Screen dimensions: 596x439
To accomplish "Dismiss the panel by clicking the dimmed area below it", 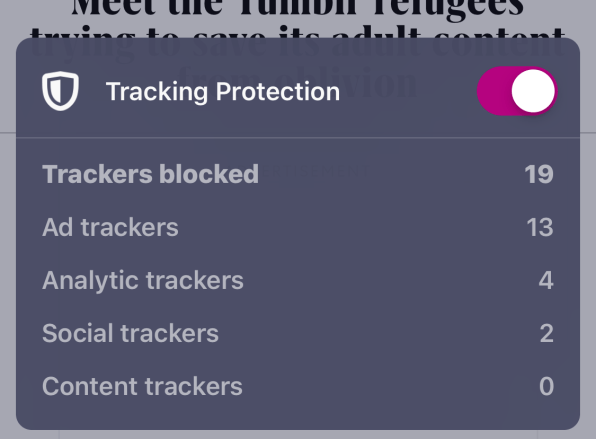I will (x=298, y=434).
